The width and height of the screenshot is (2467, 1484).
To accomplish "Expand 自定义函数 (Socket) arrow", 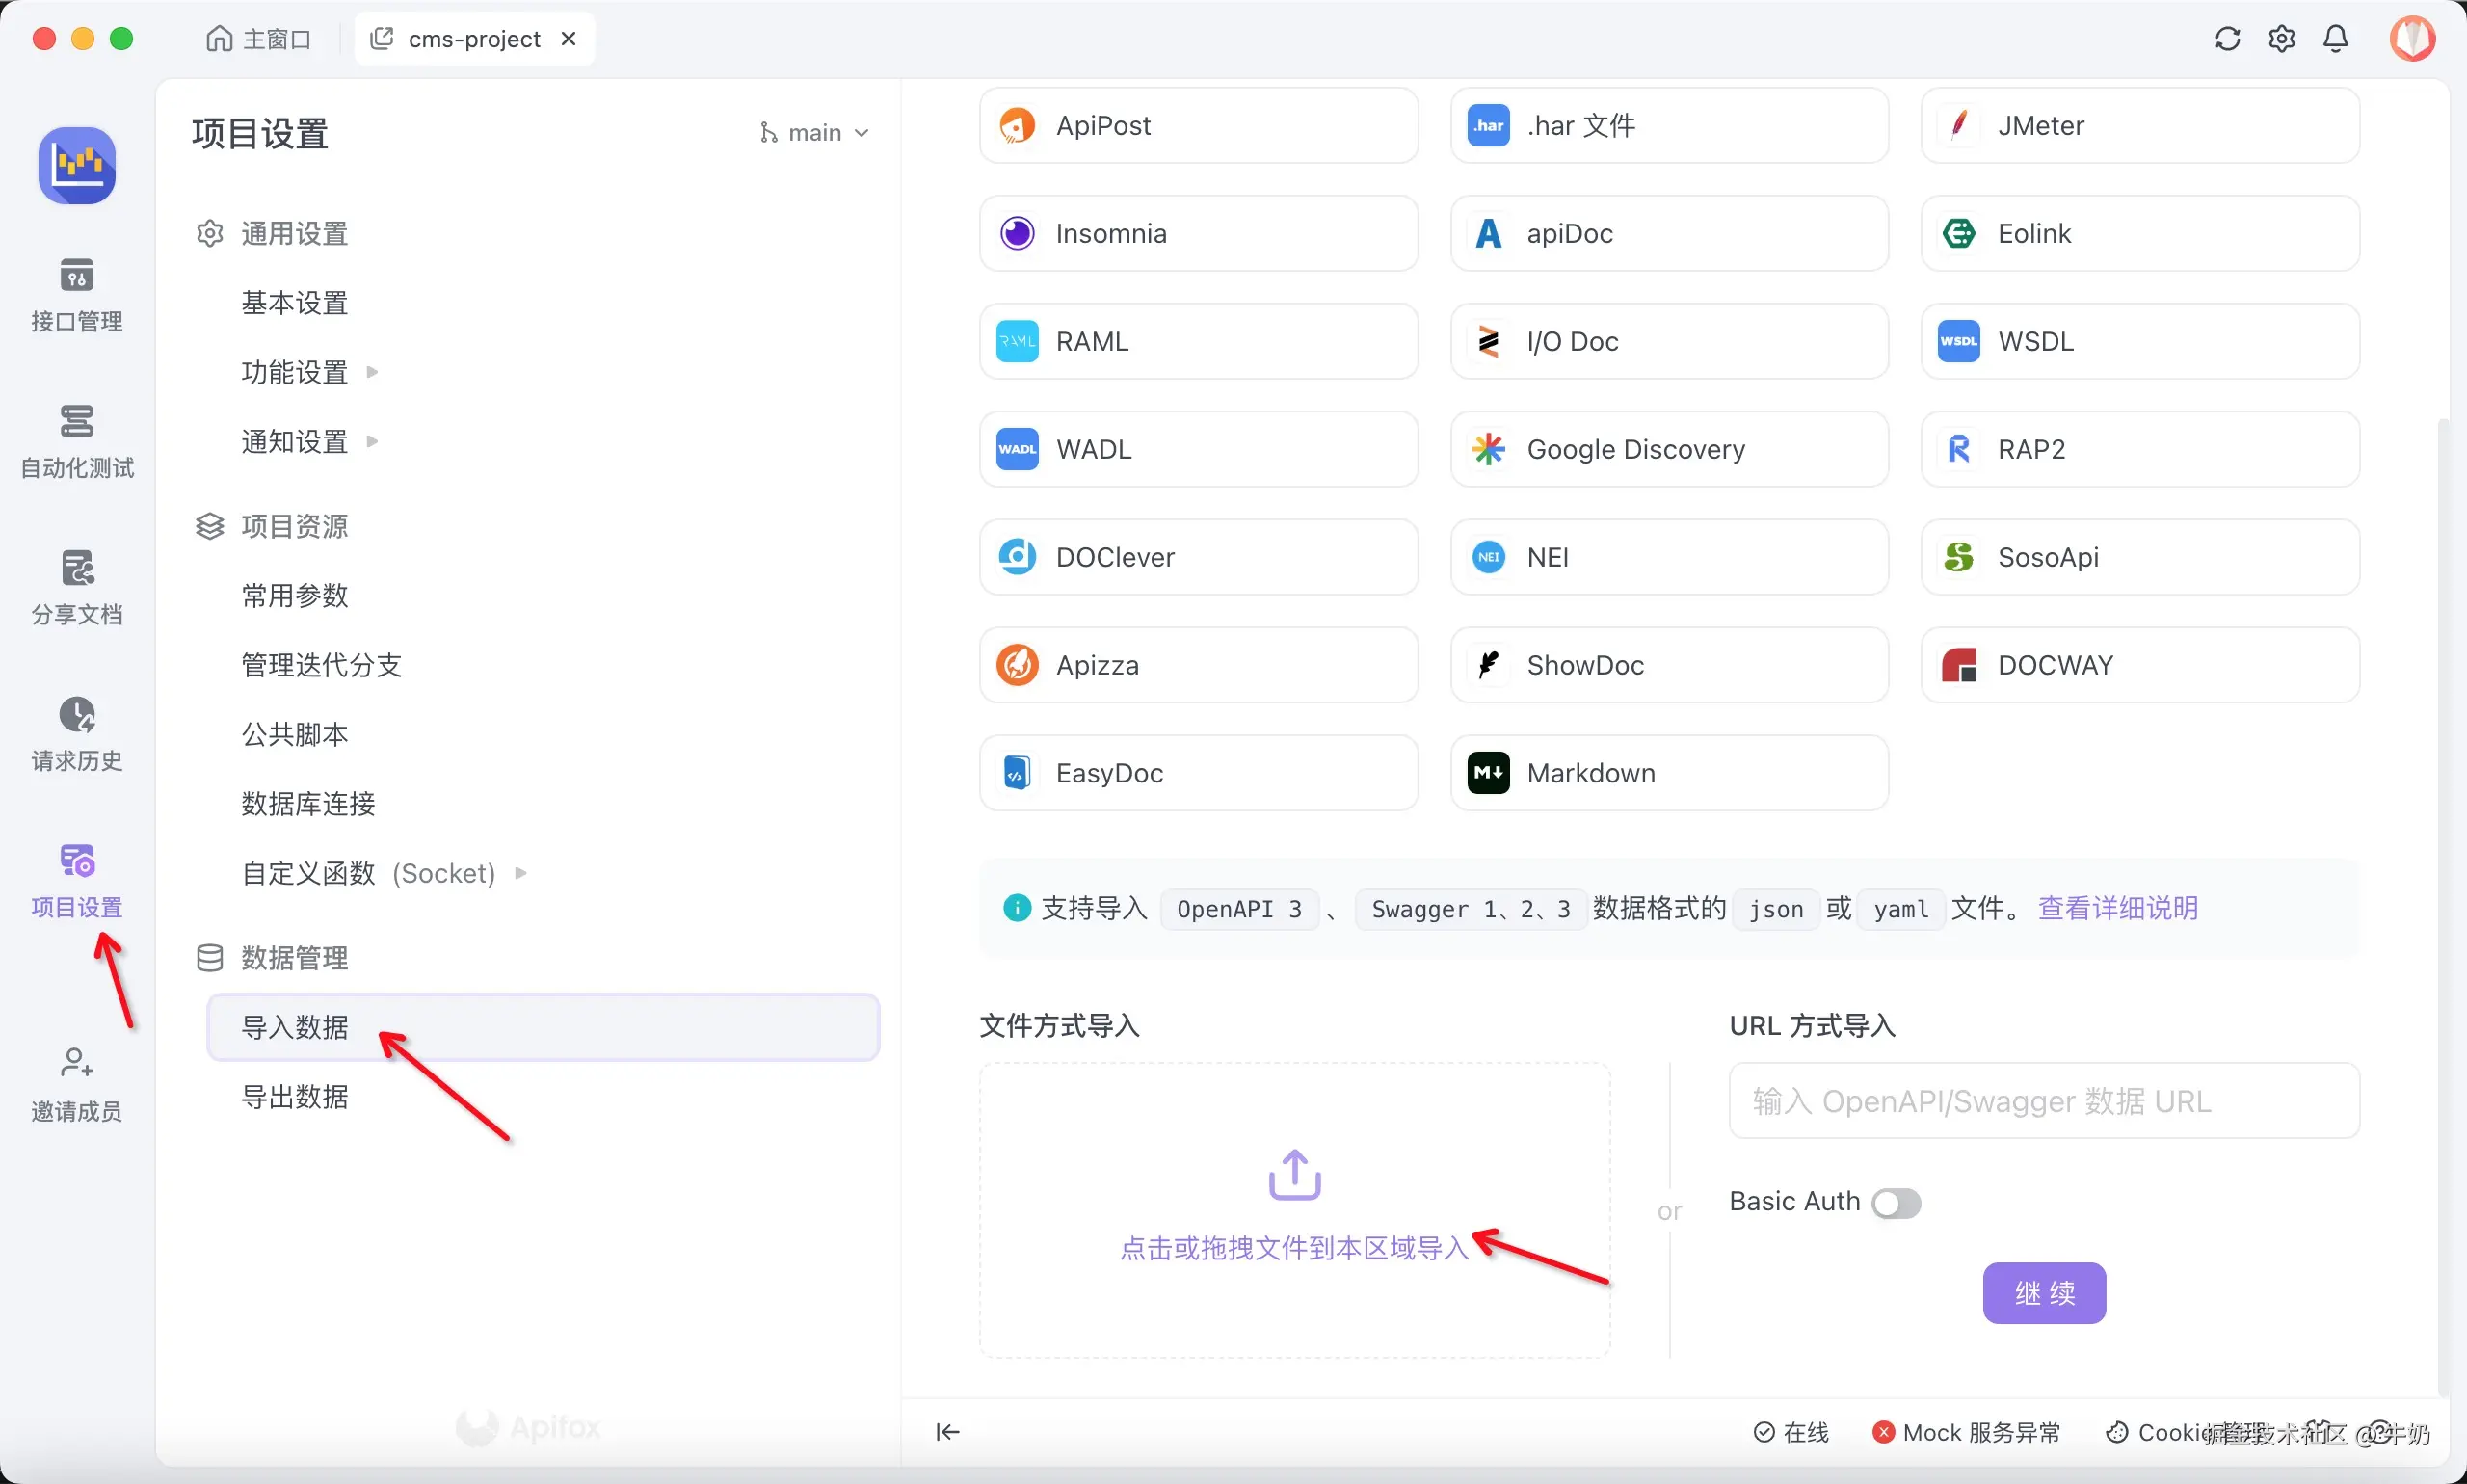I will click(x=521, y=873).
